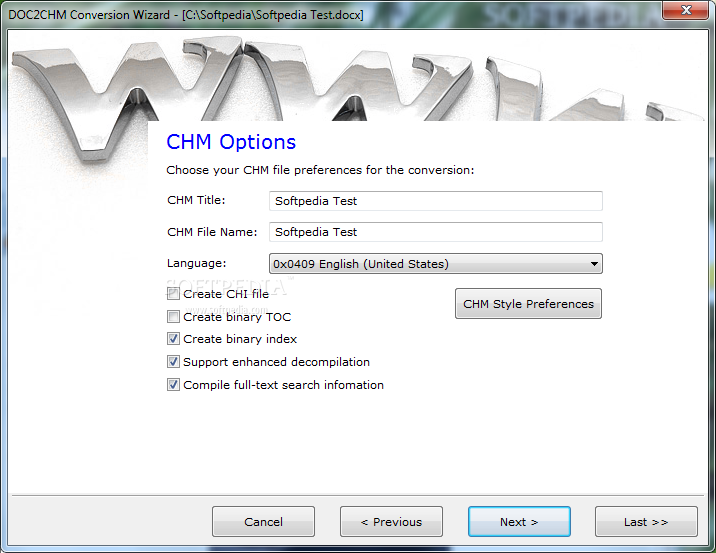The height and width of the screenshot is (553, 716).
Task: Click the CHM Options heading
Action: pyautogui.click(x=231, y=142)
